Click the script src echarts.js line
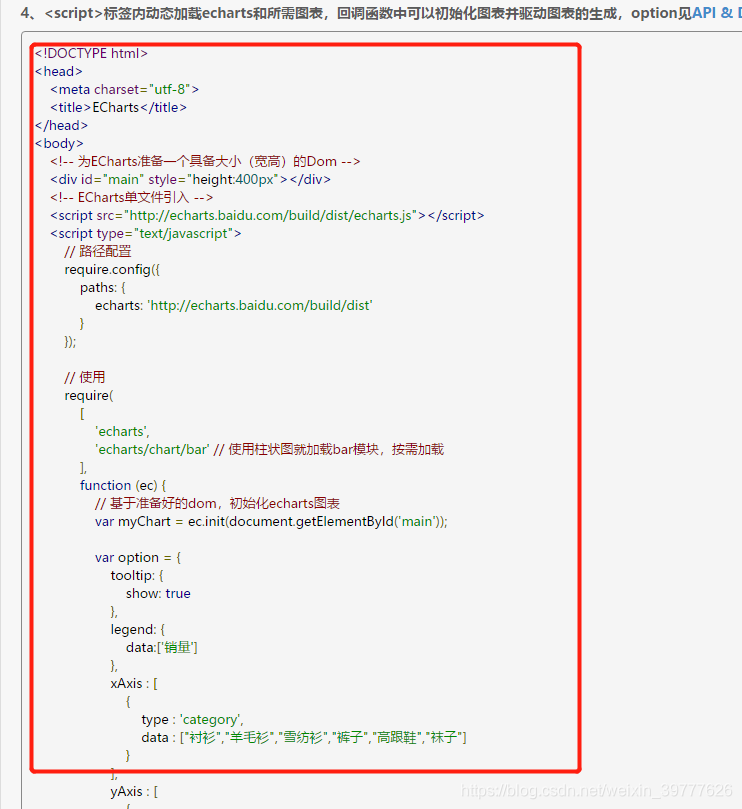Screen dimensions: 742x809 click(267, 216)
